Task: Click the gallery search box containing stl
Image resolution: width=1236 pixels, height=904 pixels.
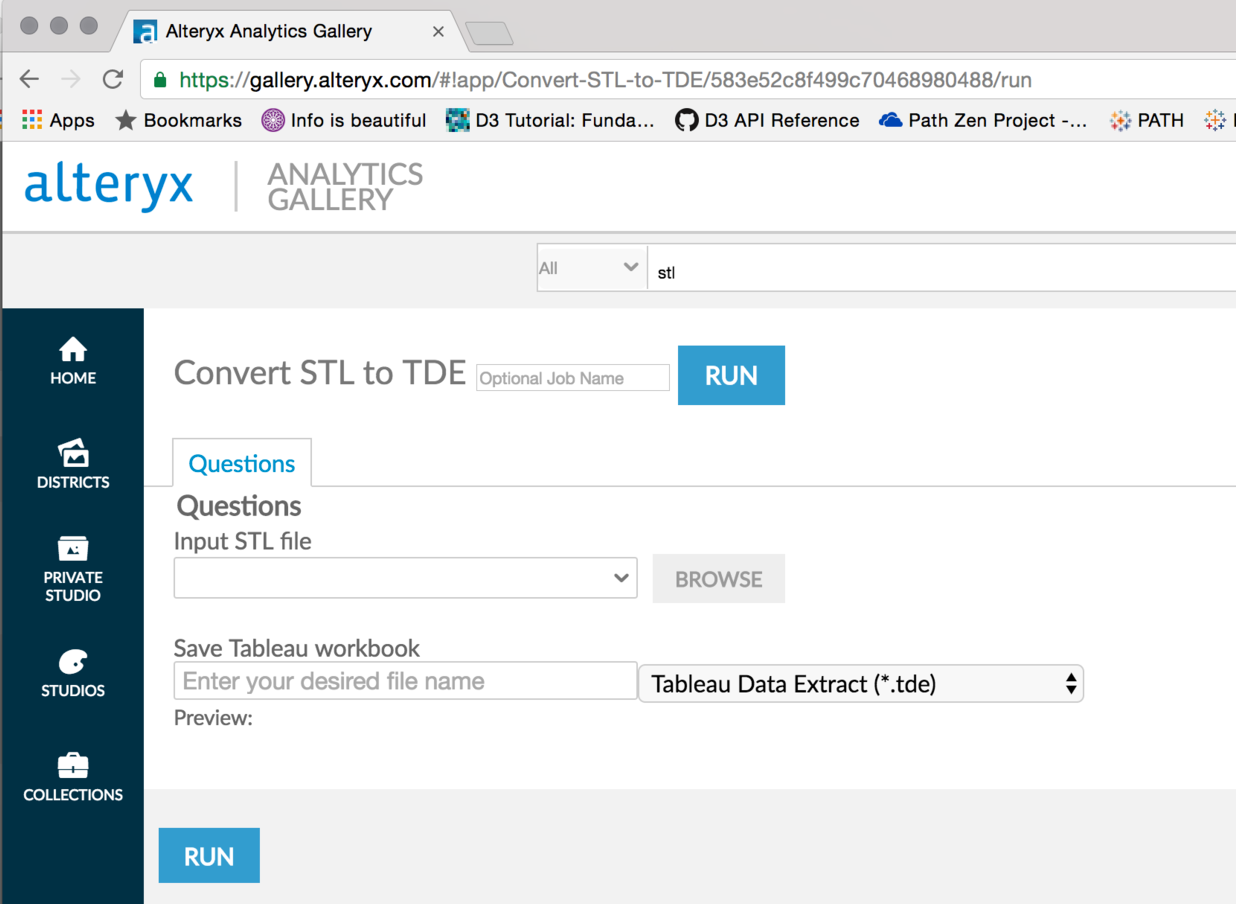Action: [x=941, y=268]
